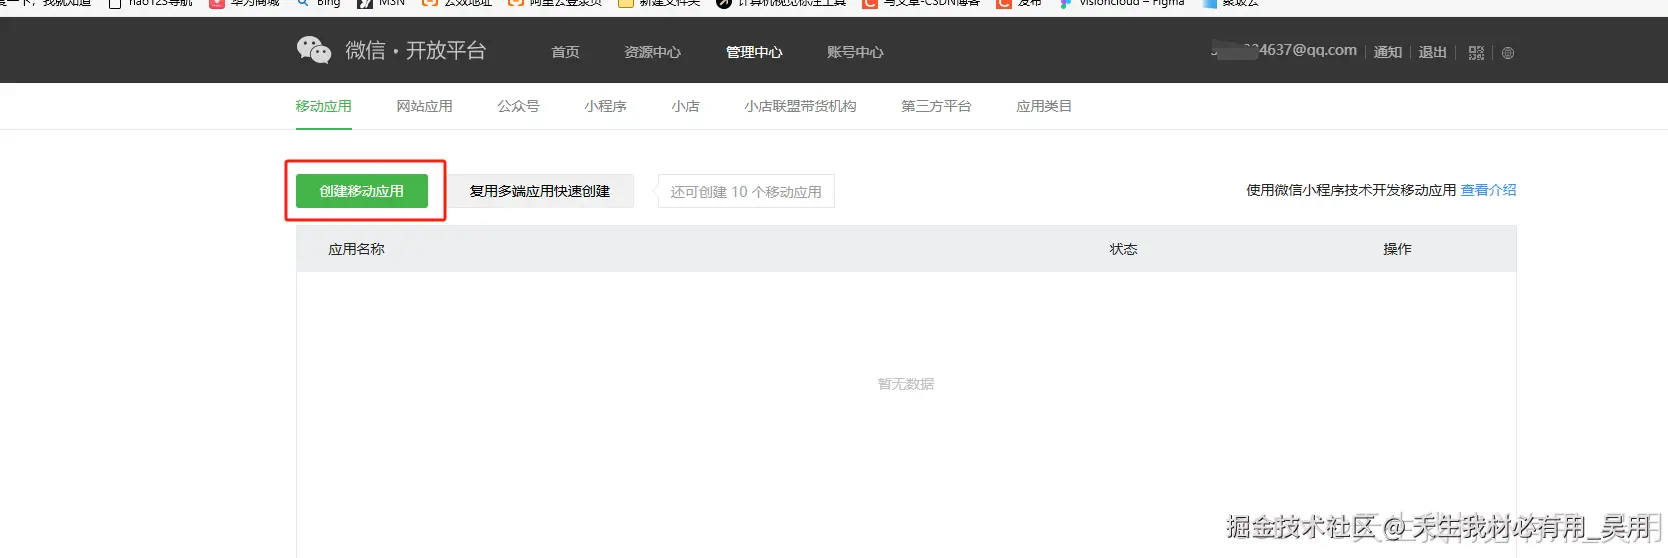The width and height of the screenshot is (1668, 558).
Task: Click the globe language icon in header
Action: pos(1508,53)
